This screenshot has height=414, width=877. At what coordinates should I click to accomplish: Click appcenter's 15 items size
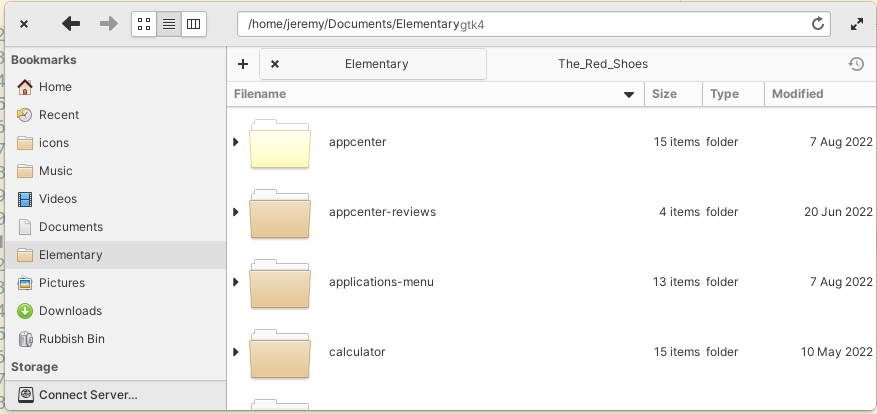coord(677,142)
